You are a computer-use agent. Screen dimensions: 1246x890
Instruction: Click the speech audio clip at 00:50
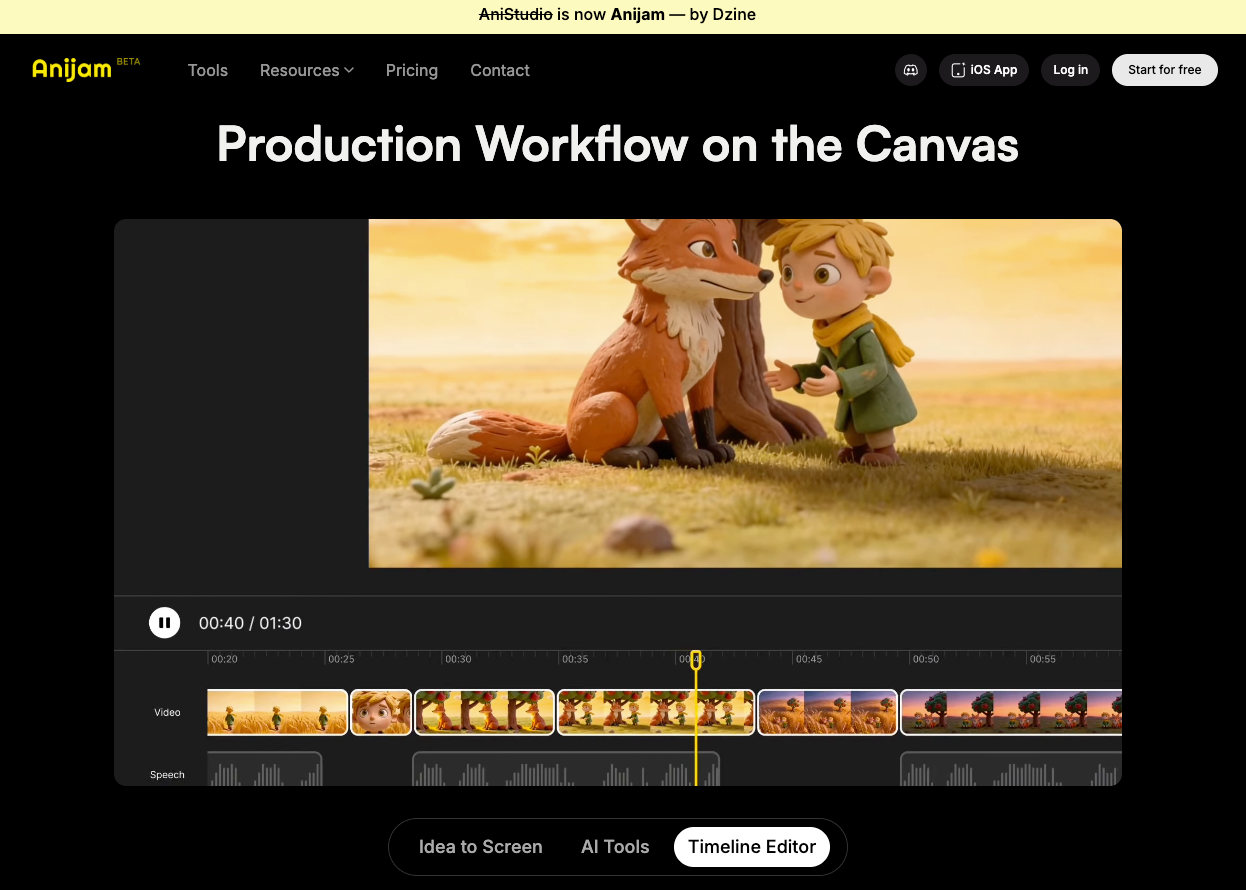pos(1011,768)
